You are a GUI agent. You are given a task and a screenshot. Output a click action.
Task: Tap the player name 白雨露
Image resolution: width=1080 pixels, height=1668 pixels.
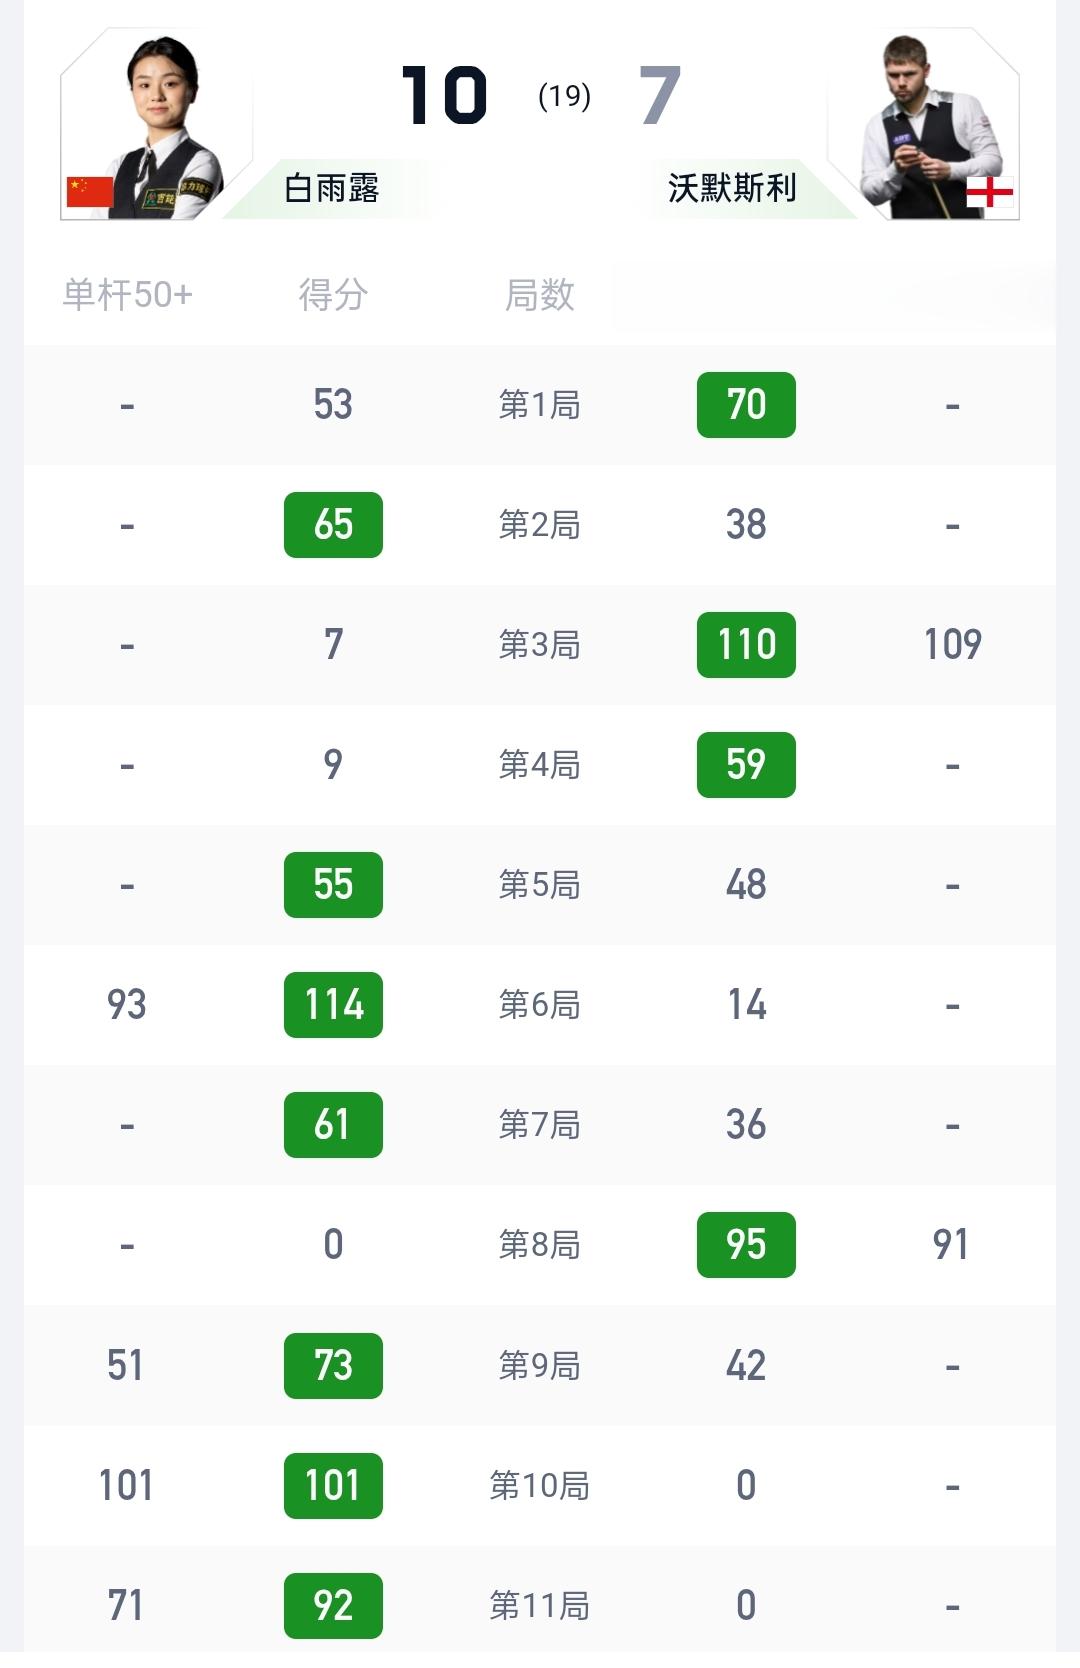332,188
